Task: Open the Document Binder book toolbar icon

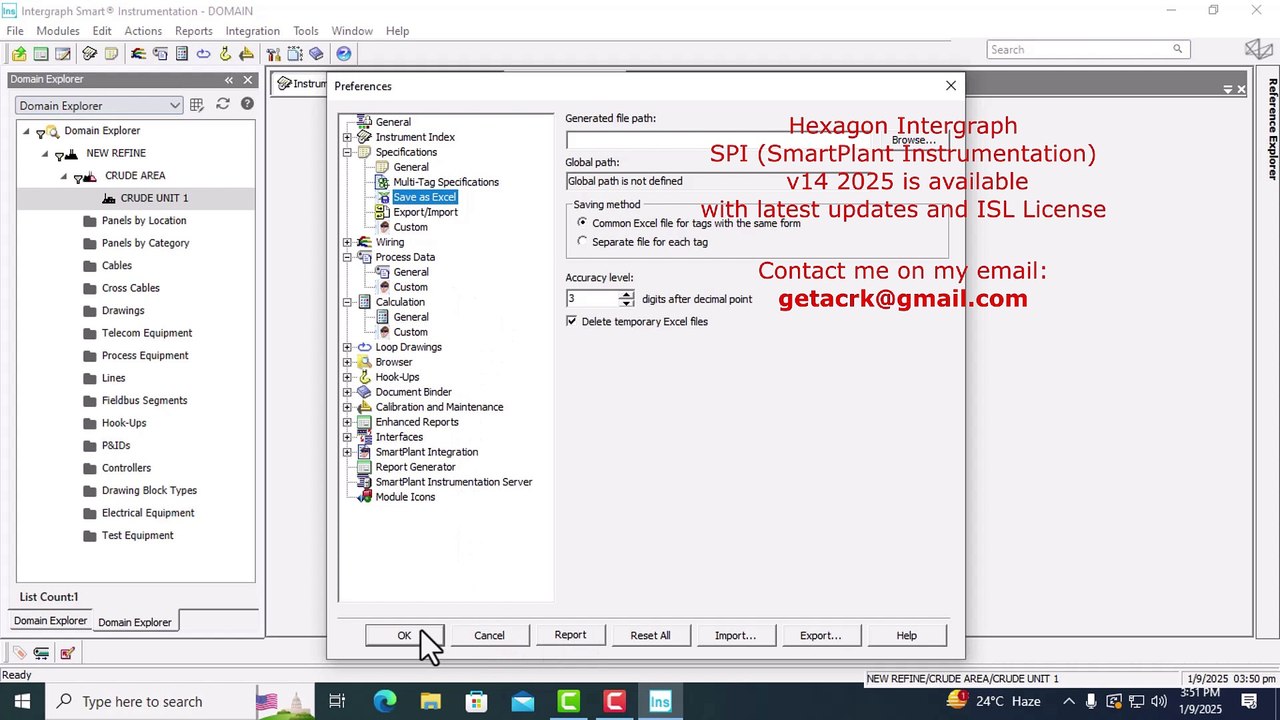Action: (x=317, y=54)
